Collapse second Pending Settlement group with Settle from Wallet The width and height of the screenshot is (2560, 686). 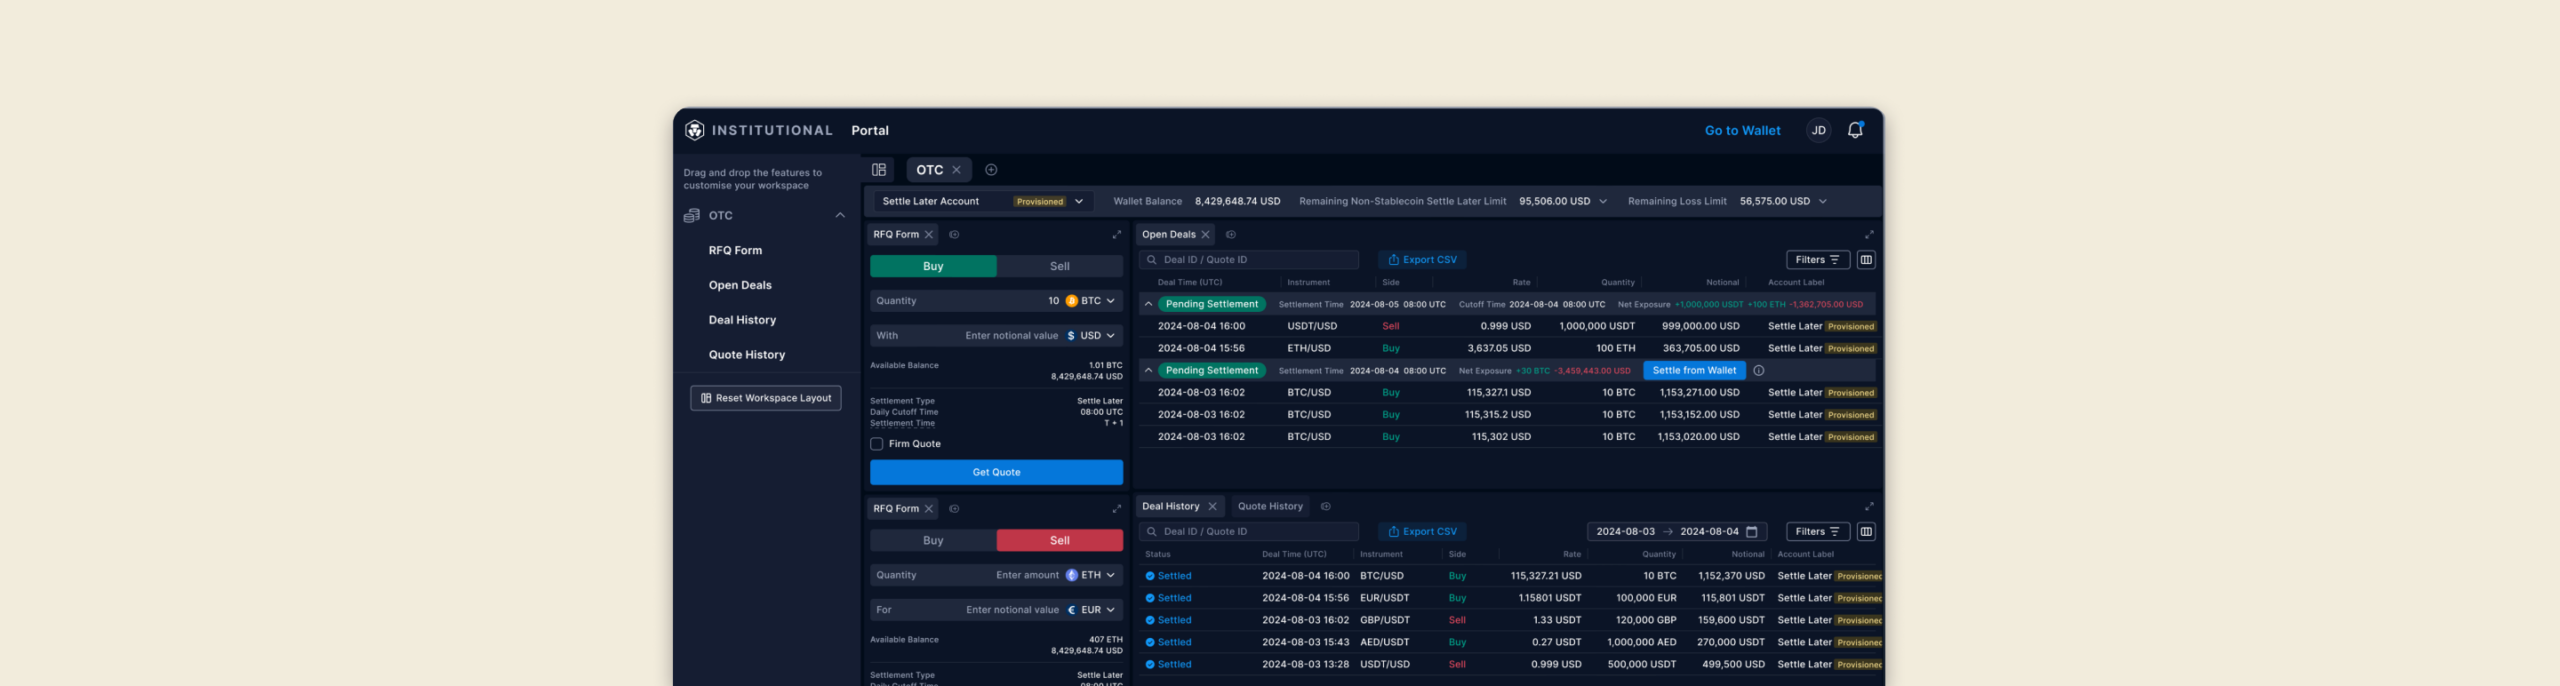[1148, 371]
